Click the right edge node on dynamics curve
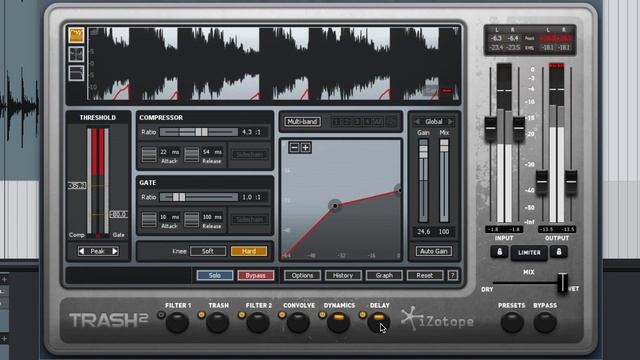Screen dimensions: 640x360 pyautogui.click(x=399, y=190)
